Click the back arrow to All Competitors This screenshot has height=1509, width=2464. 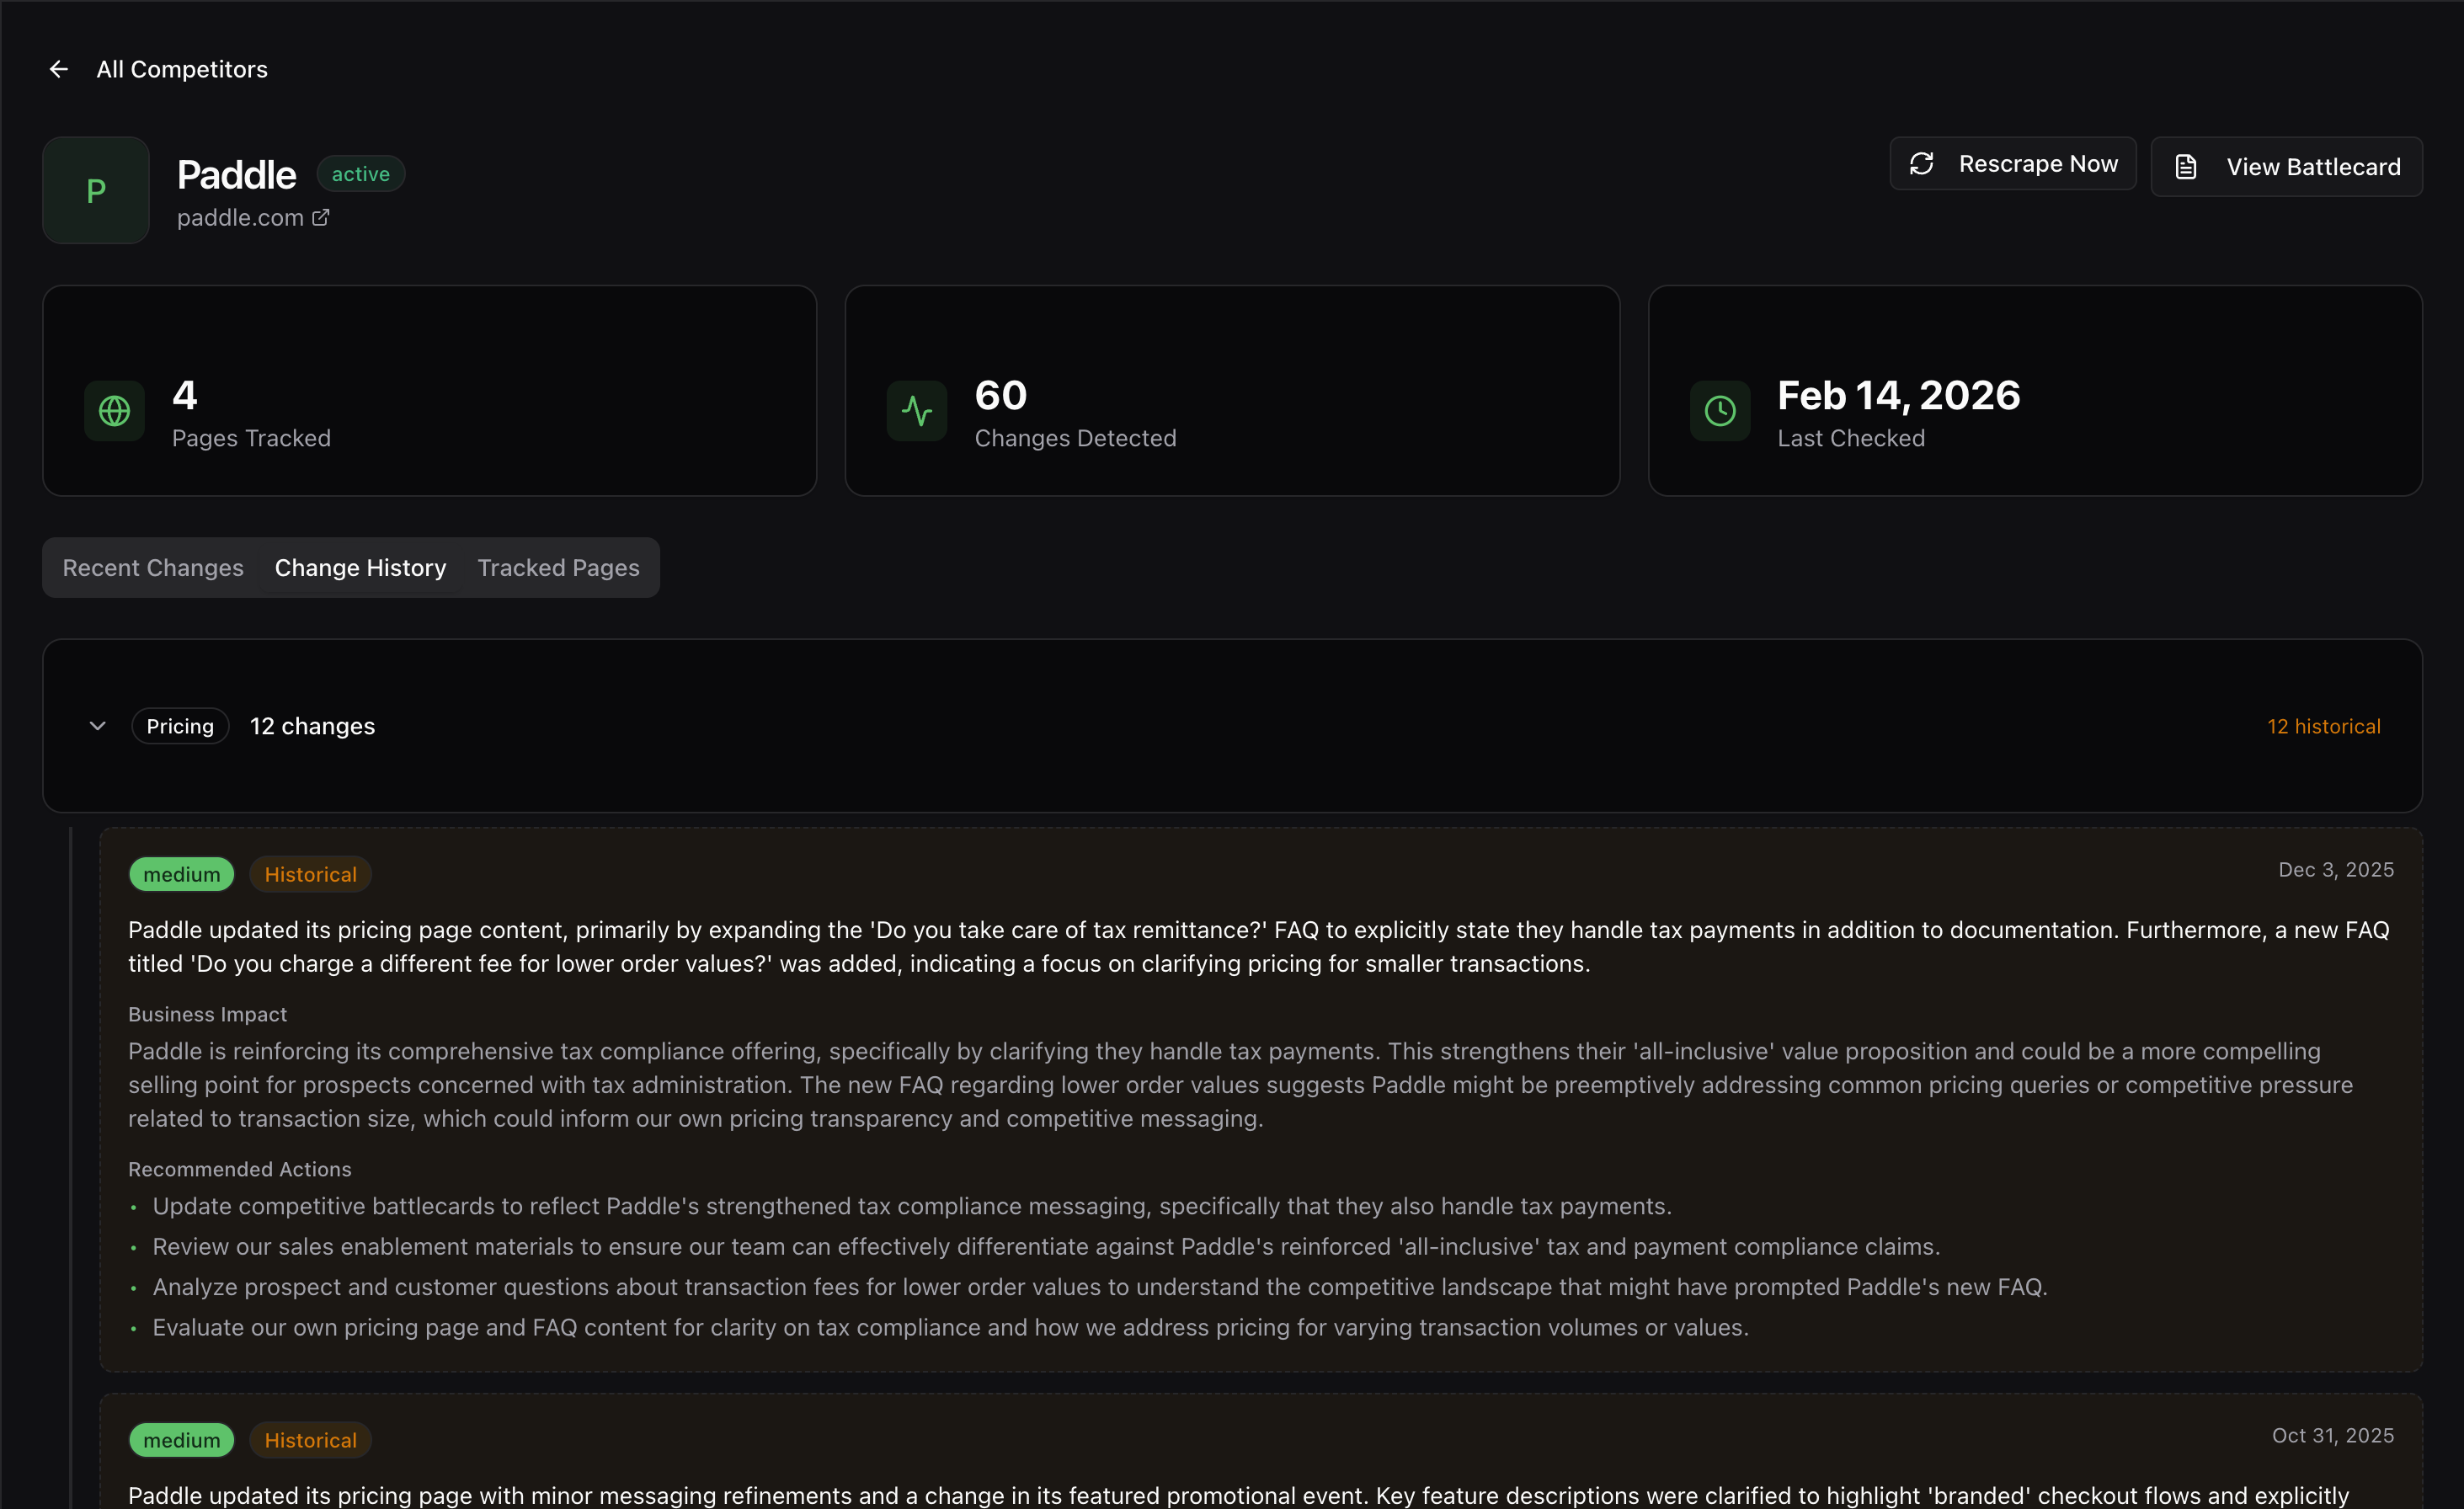[58, 69]
